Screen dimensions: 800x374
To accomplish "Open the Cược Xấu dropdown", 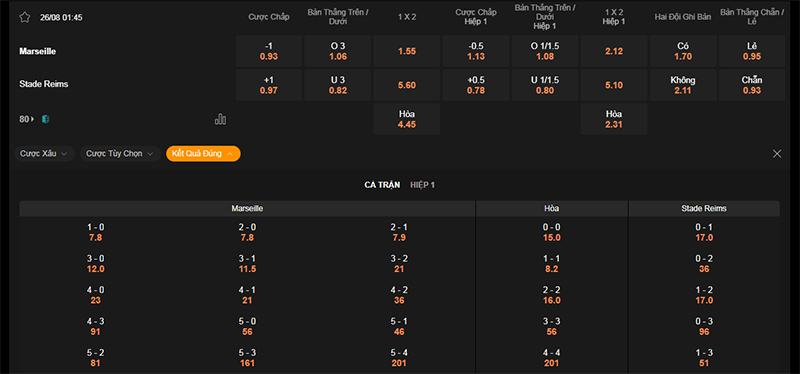I will click(x=44, y=154).
